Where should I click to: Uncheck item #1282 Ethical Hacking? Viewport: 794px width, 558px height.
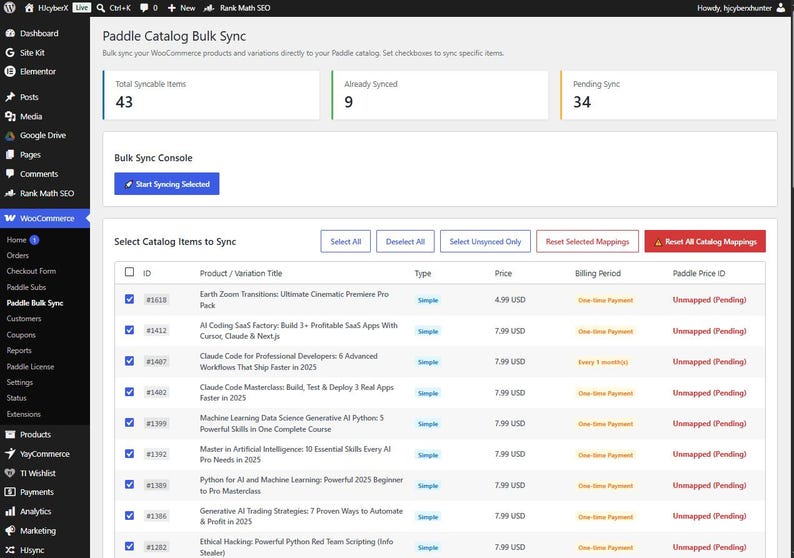coord(130,546)
